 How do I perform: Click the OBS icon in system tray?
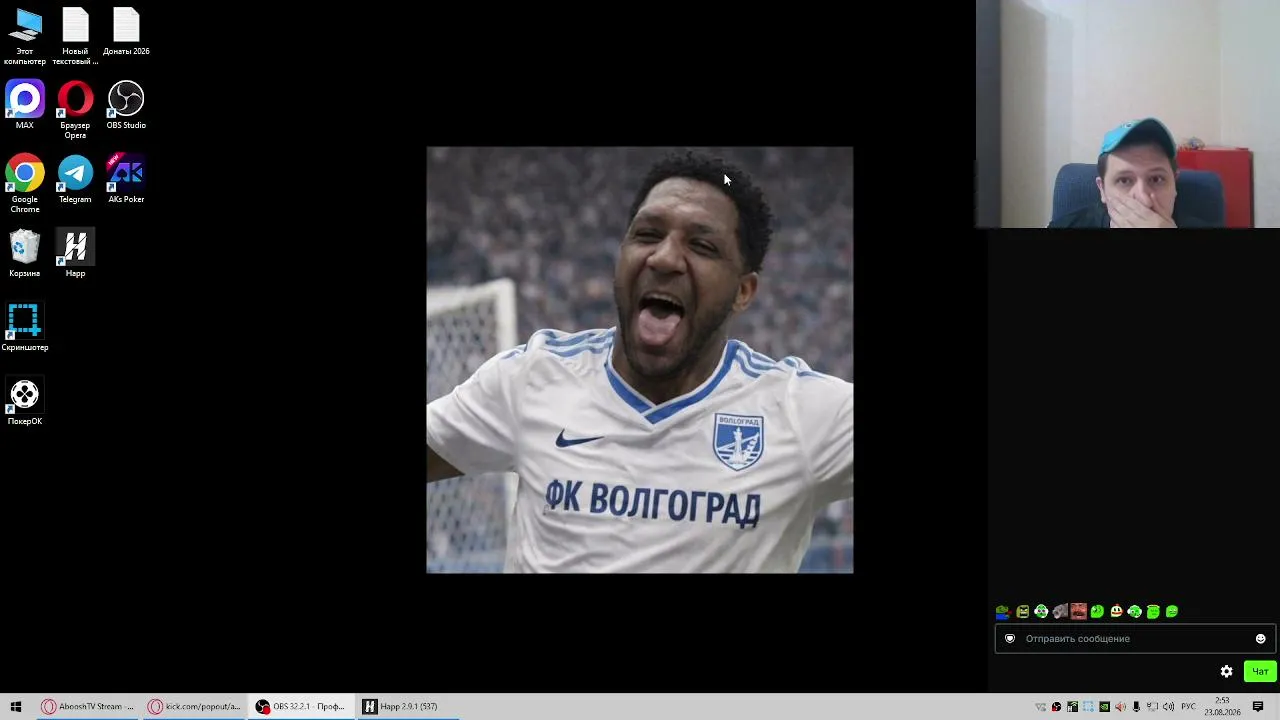(x=1056, y=707)
